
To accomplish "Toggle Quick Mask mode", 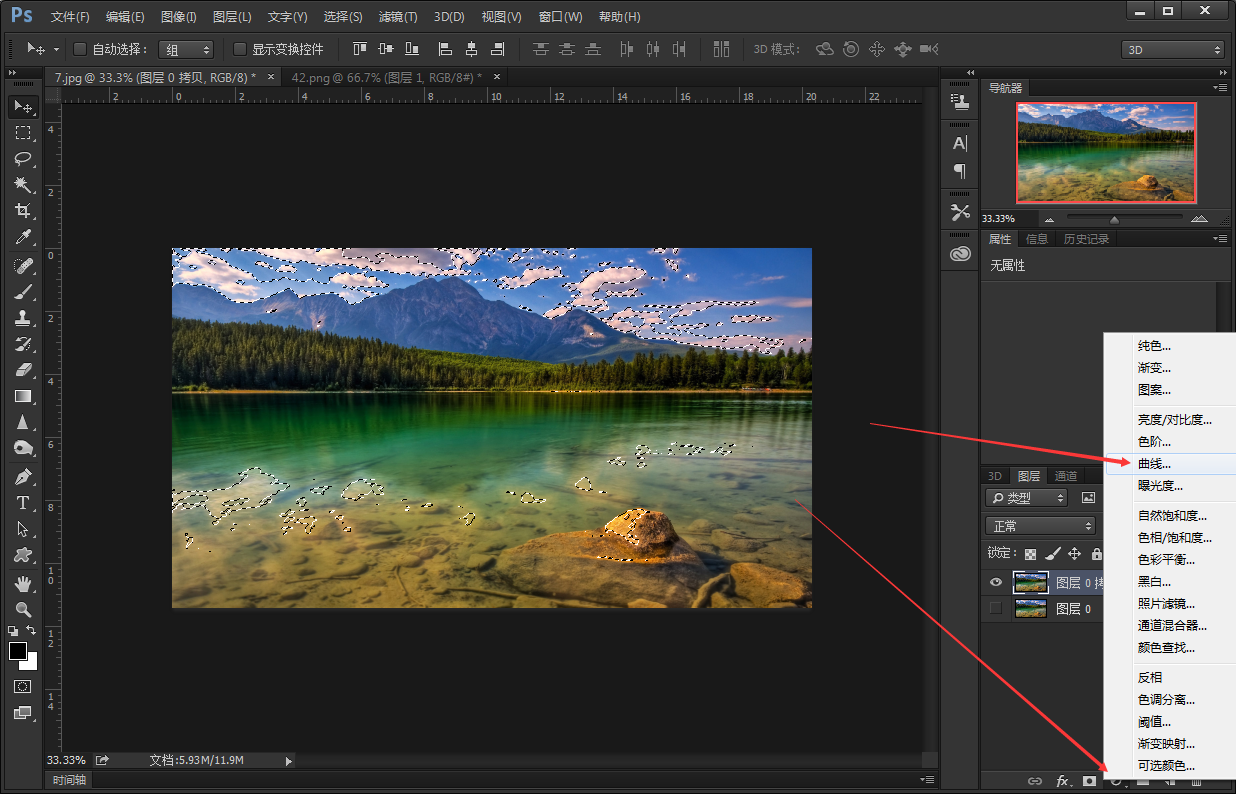I will pyautogui.click(x=23, y=687).
